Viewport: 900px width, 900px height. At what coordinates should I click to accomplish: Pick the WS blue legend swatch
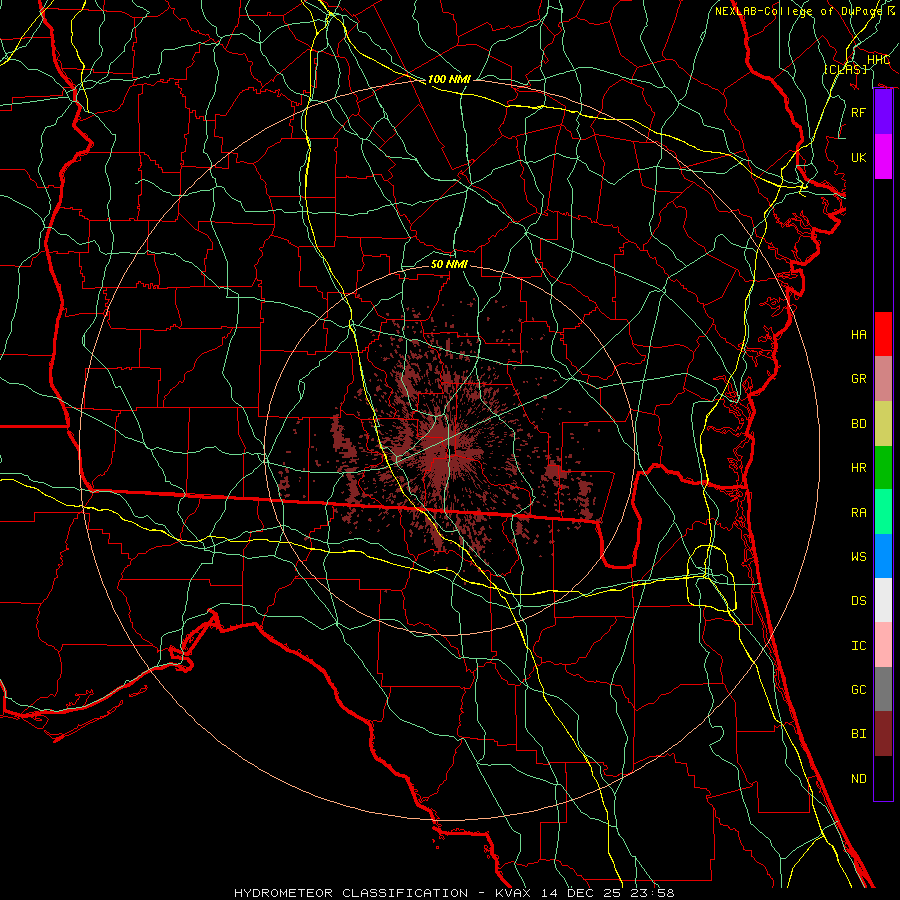click(x=883, y=556)
